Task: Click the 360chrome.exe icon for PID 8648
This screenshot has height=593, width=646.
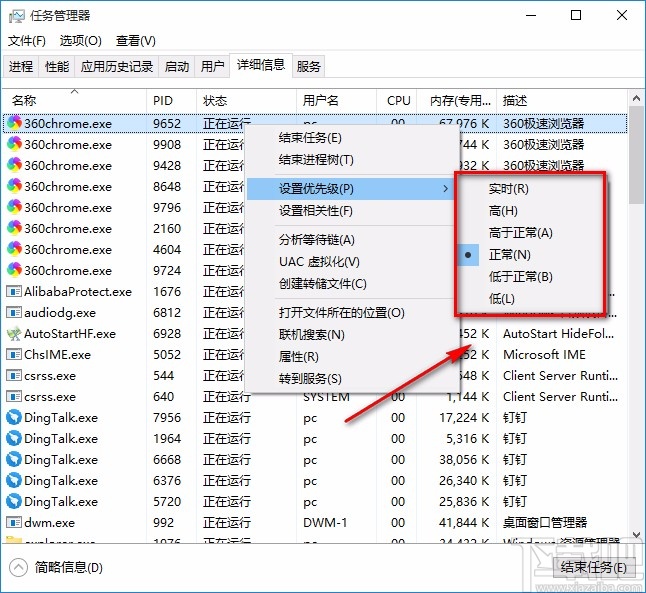Action: (14, 186)
